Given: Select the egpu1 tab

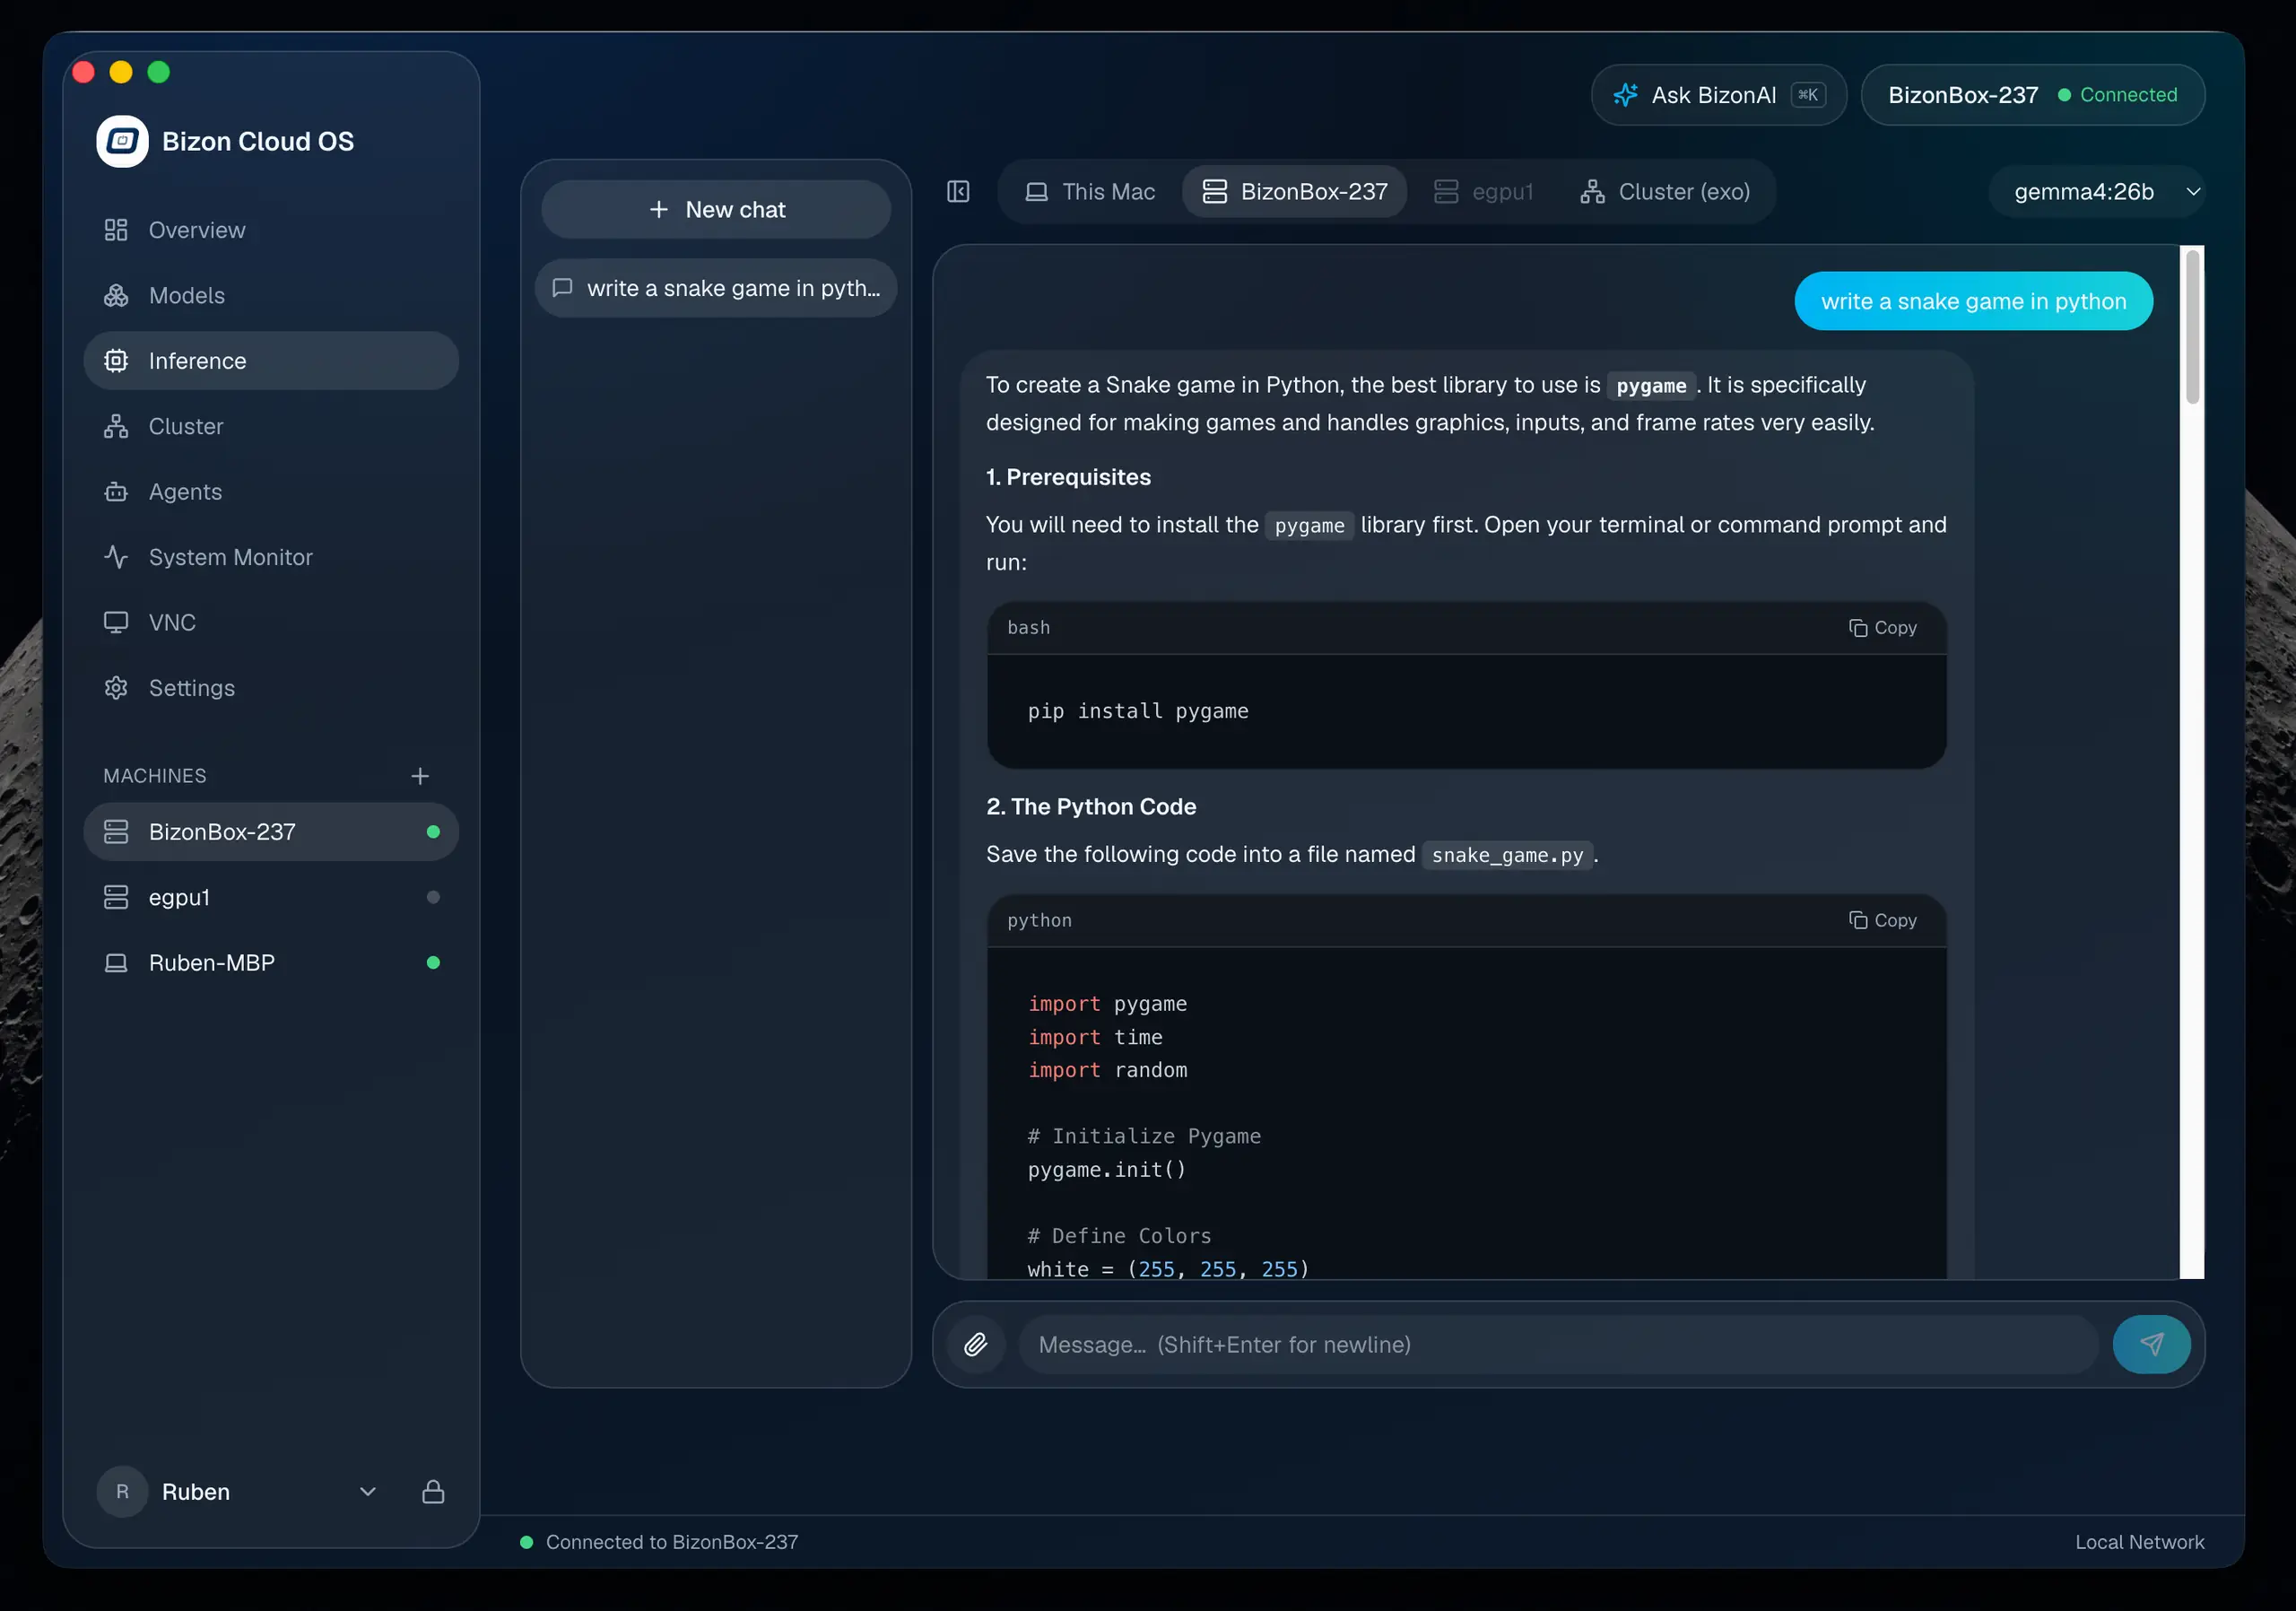Looking at the screenshot, I should point(1483,191).
